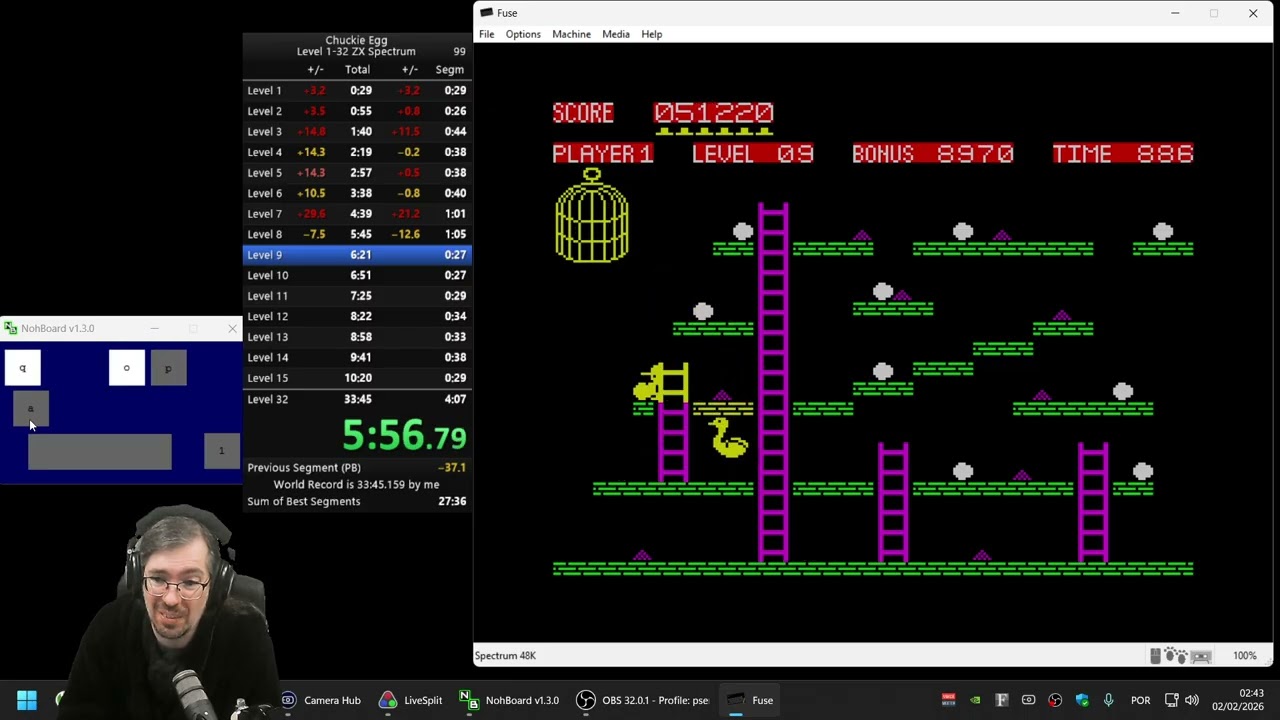Select the Level 15 split row in LiveSplit
This screenshot has height=720, width=1280.
[357, 377]
